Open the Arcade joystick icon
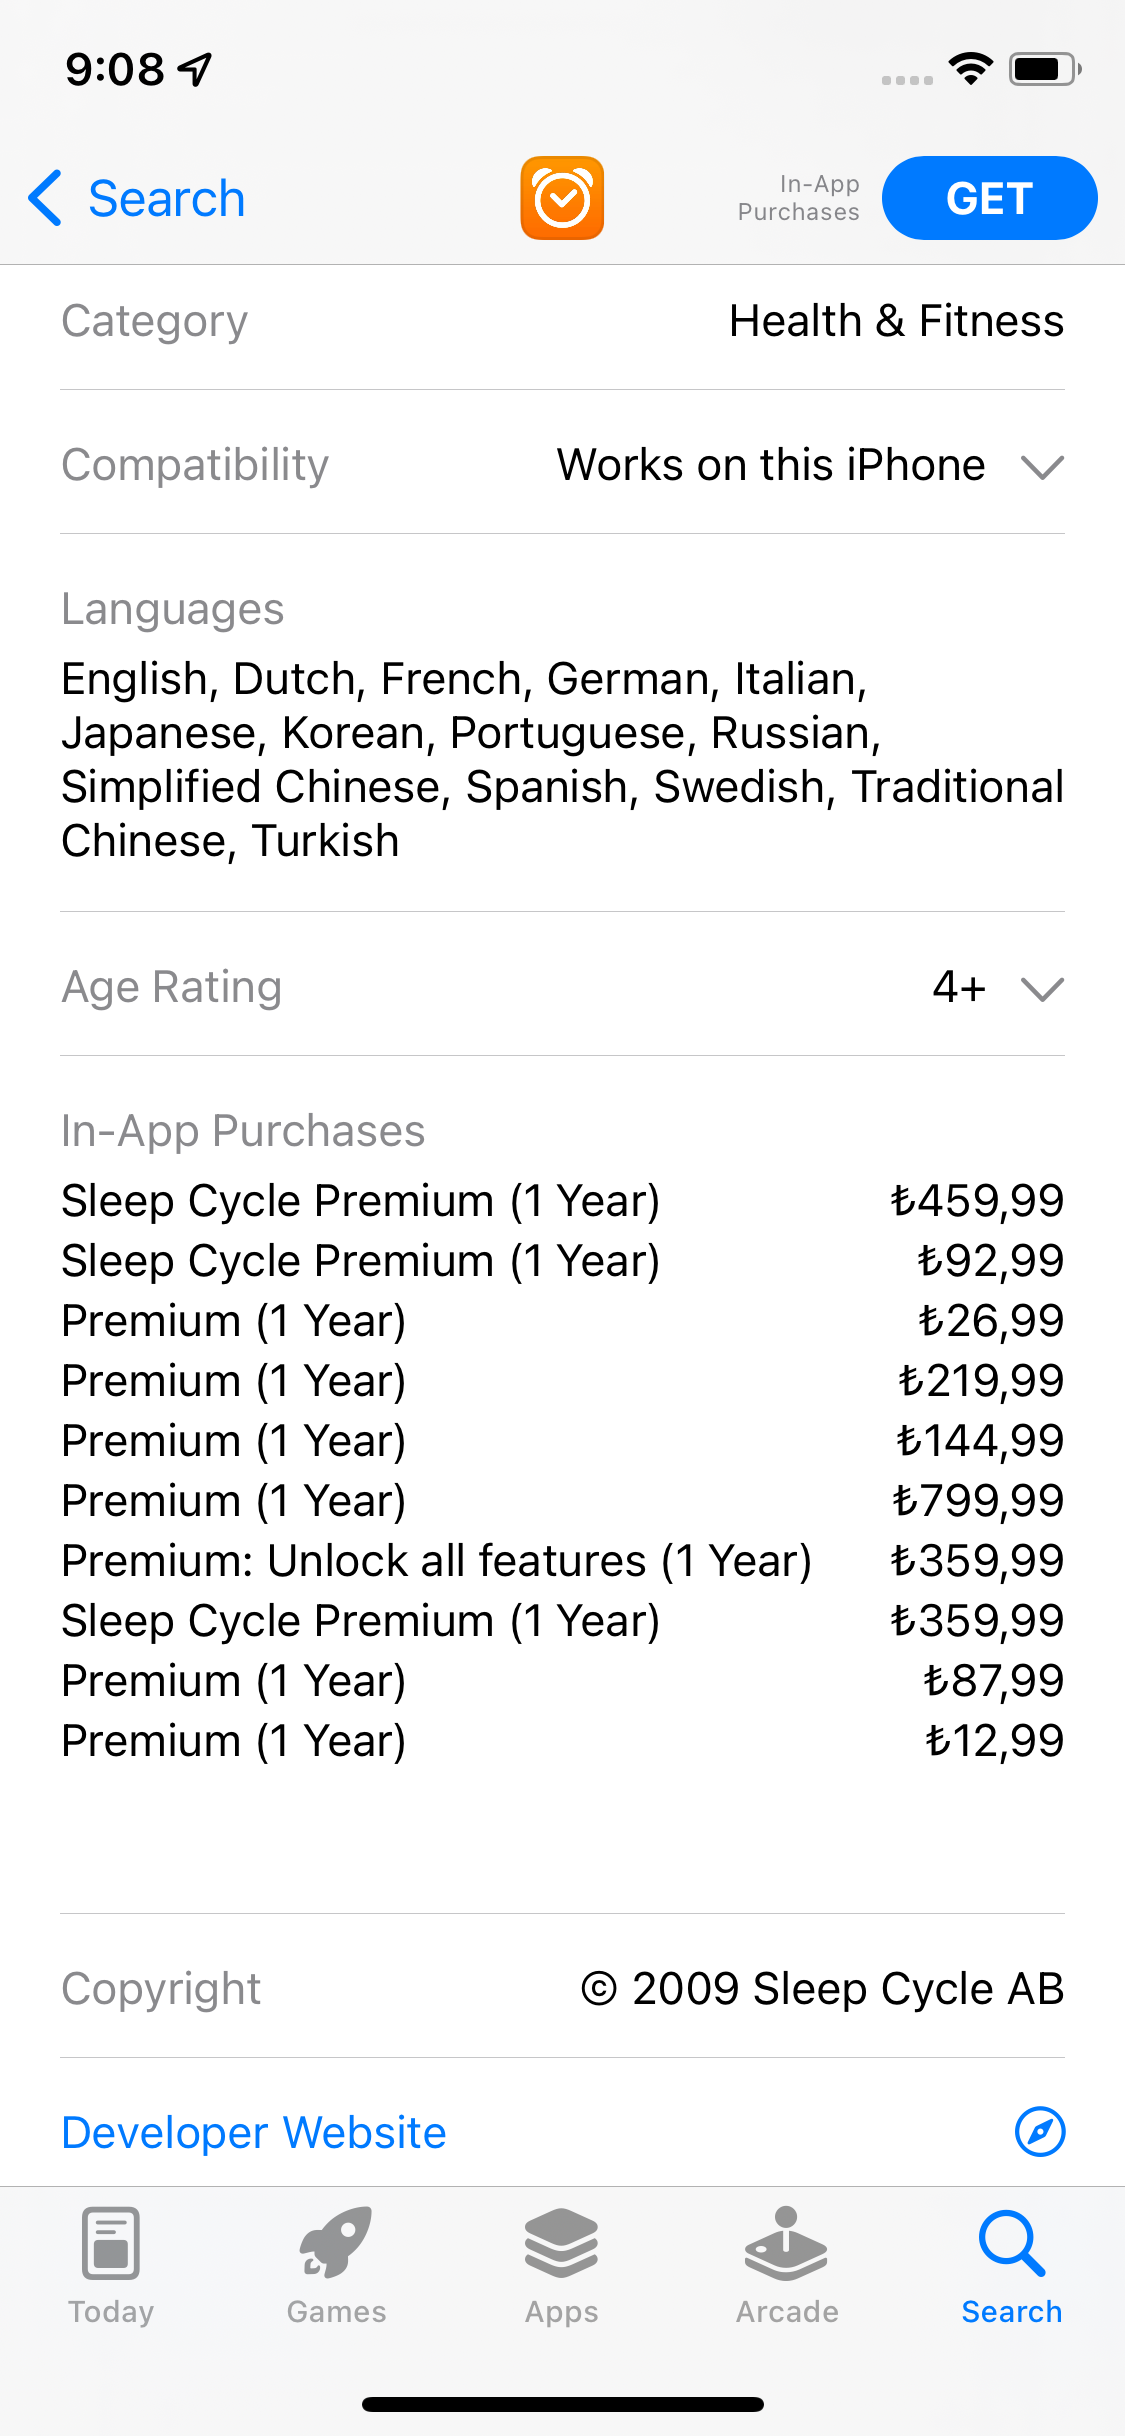Viewport: 1125px width, 2436px height. pos(786,2244)
